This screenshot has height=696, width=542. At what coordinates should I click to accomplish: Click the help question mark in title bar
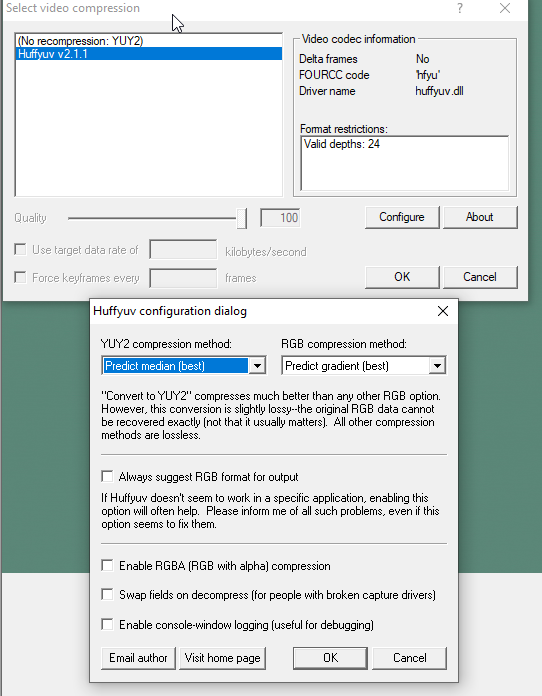click(460, 8)
